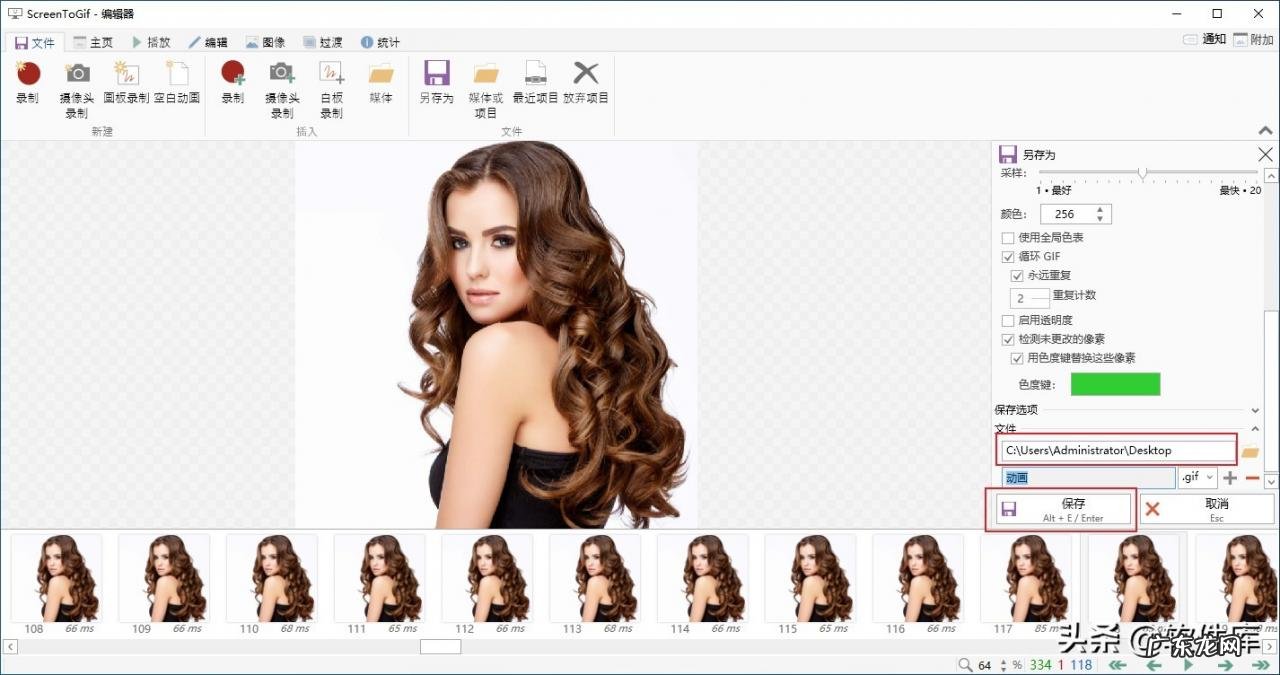Toggle the 循环 GIF checkbox
The width and height of the screenshot is (1280, 675).
[1008, 257]
